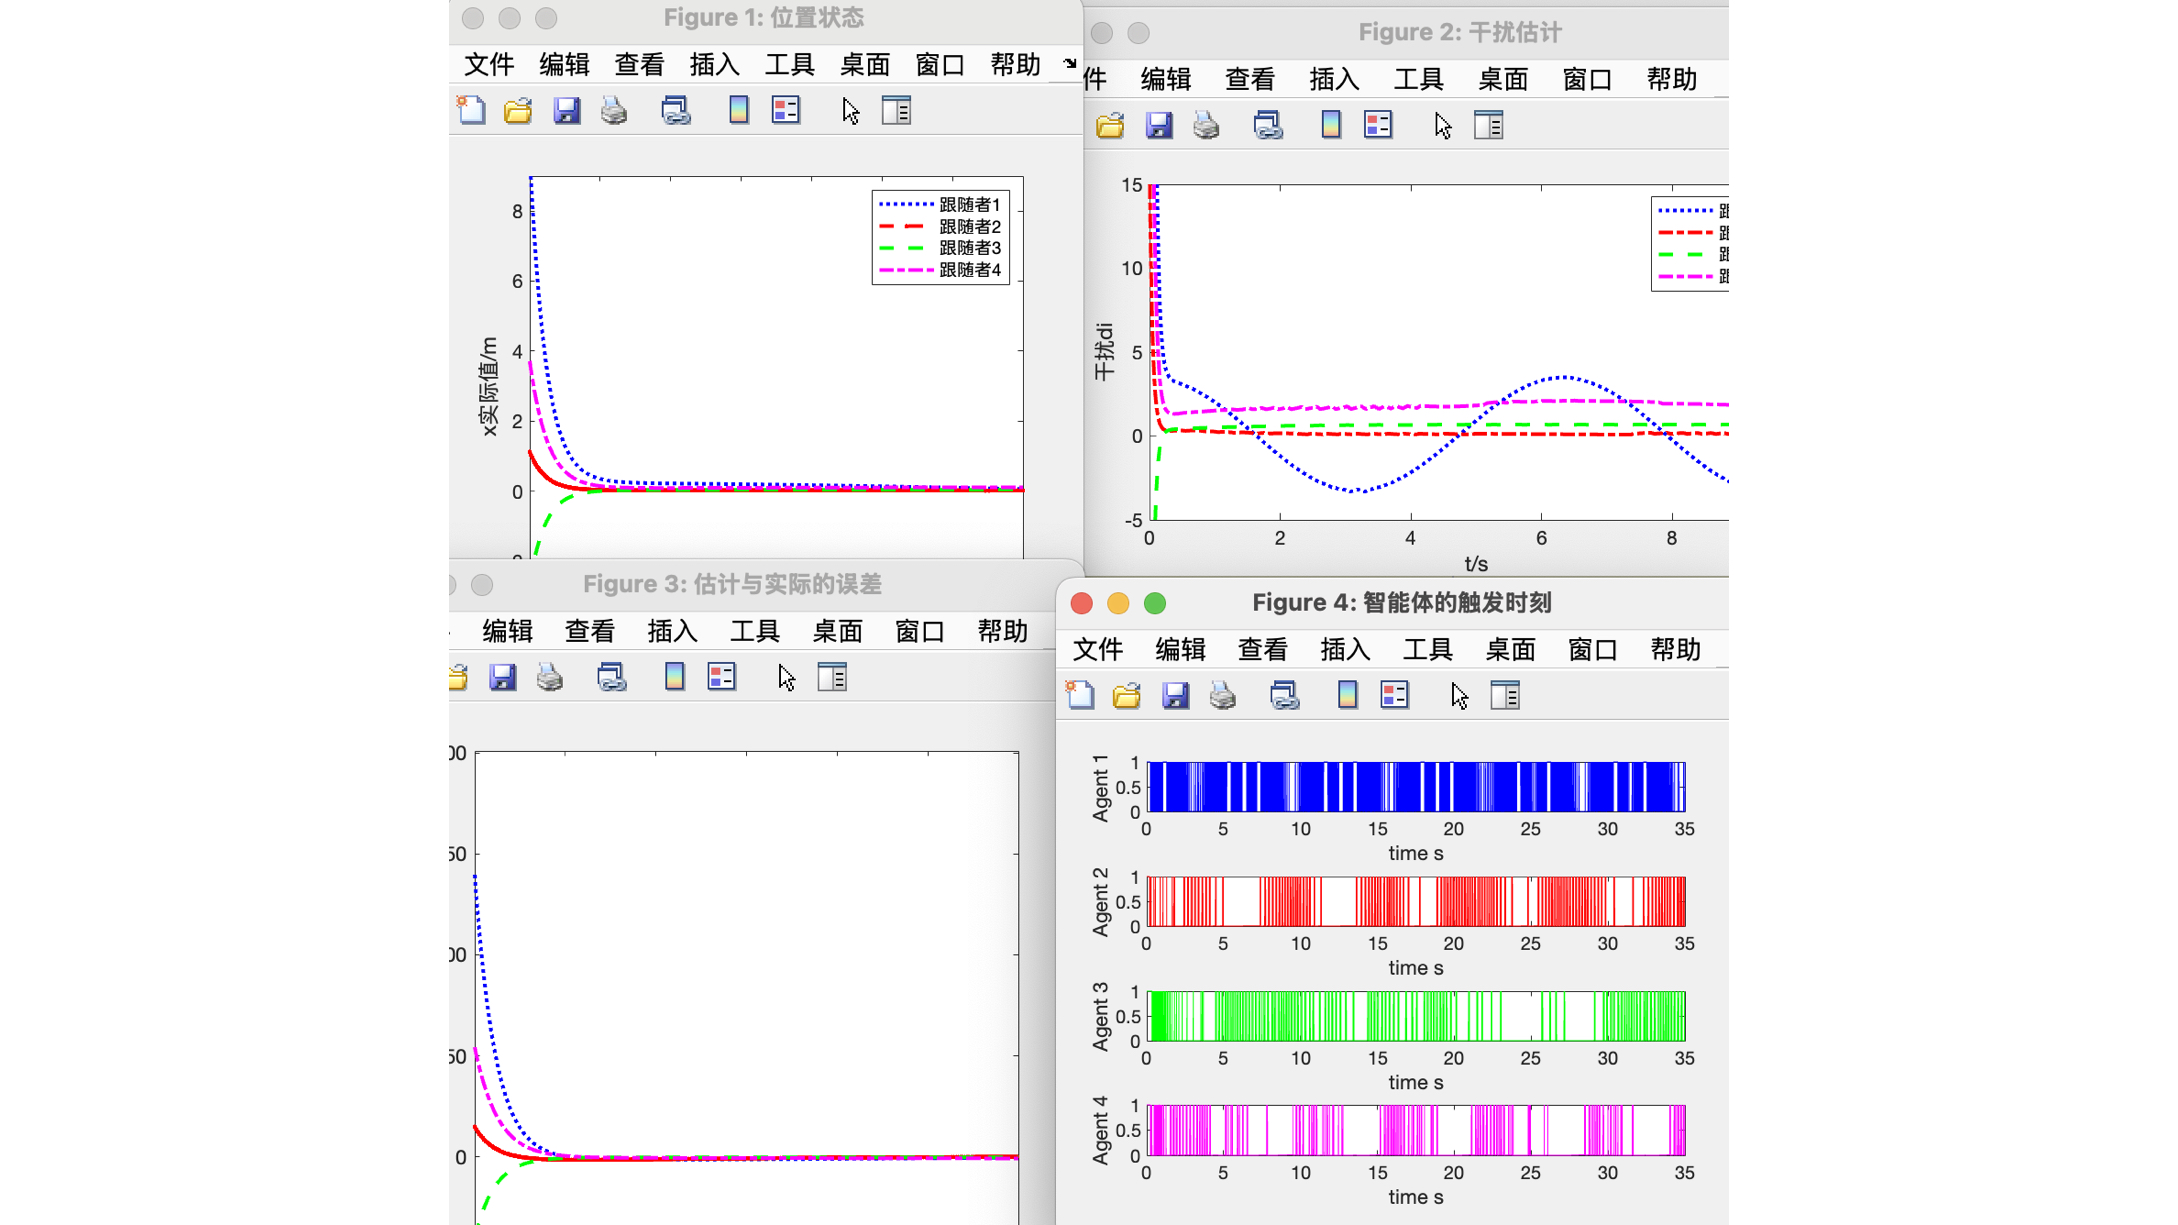Save Figure 1 using toolbar save icon
Screen dimensions: 2178x1225
tap(567, 111)
